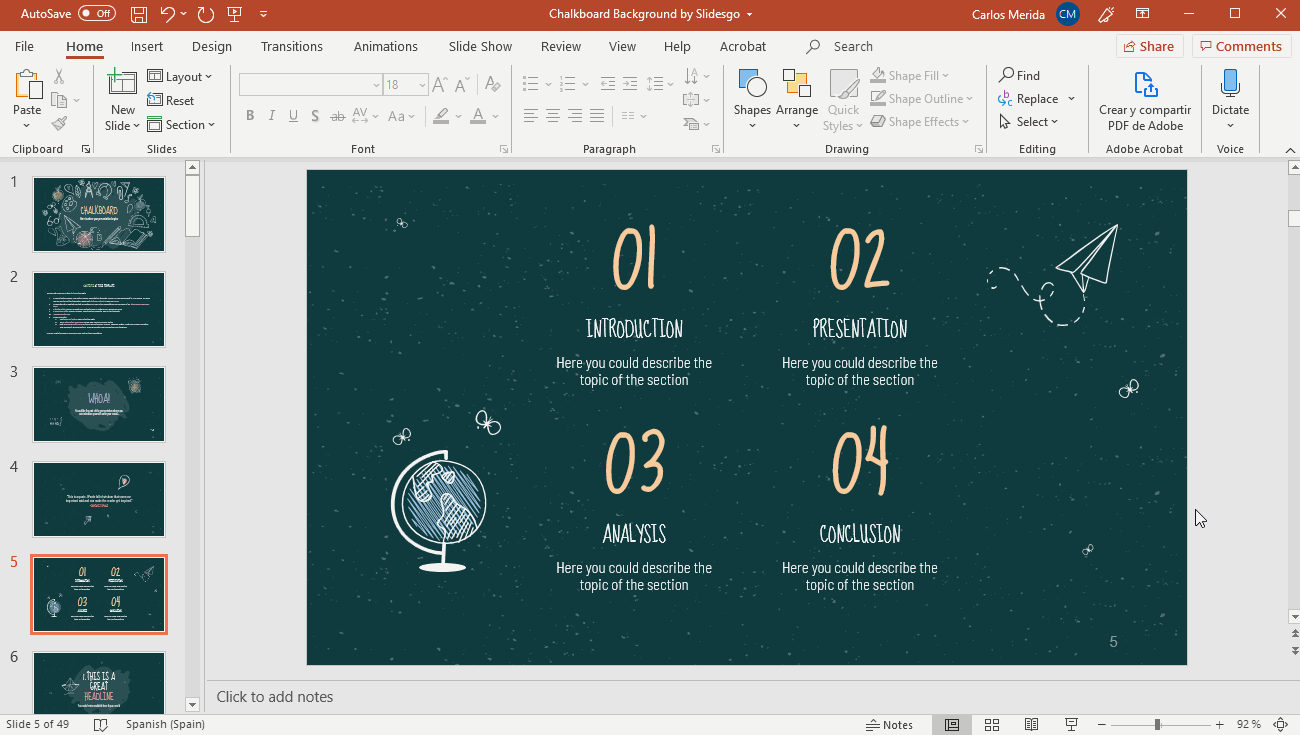Undo the last action
Screen dimensions: 1300x735
pyautogui.click(x=167, y=14)
